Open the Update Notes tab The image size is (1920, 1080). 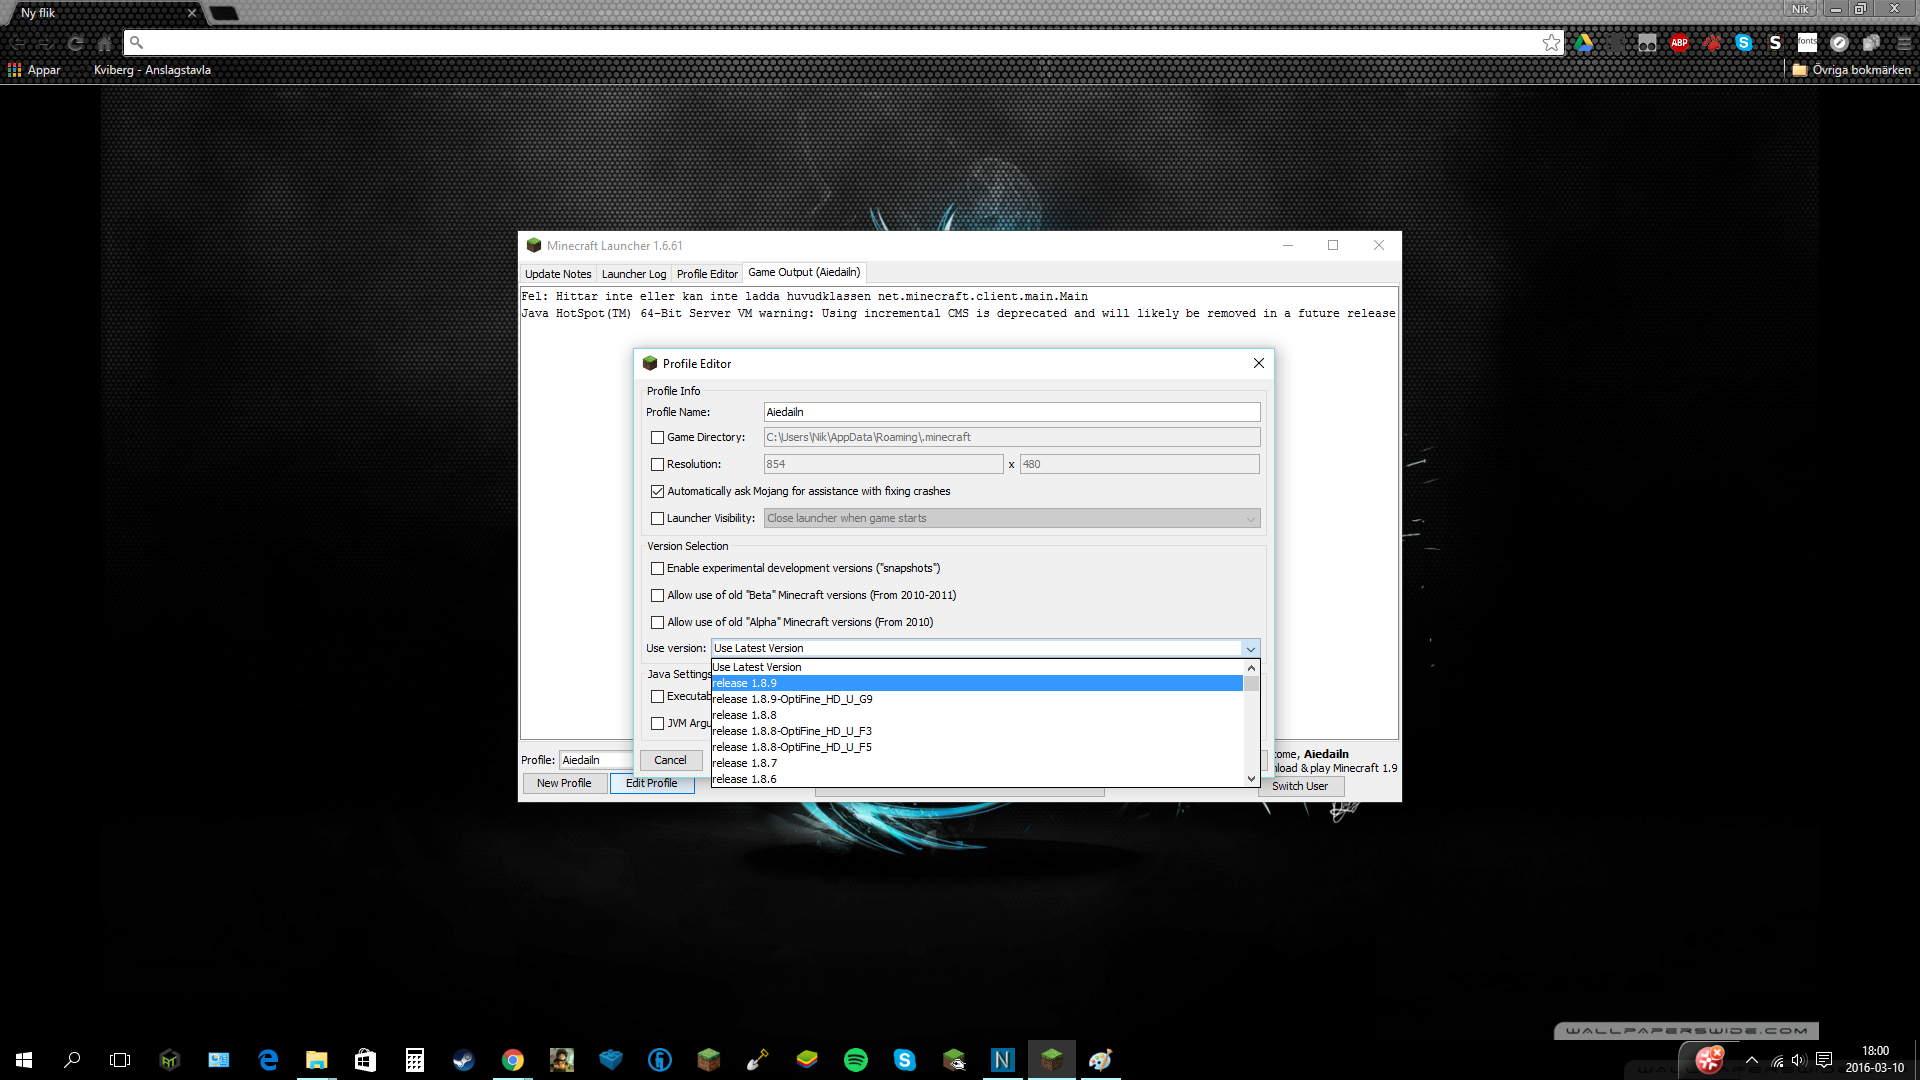(x=558, y=274)
